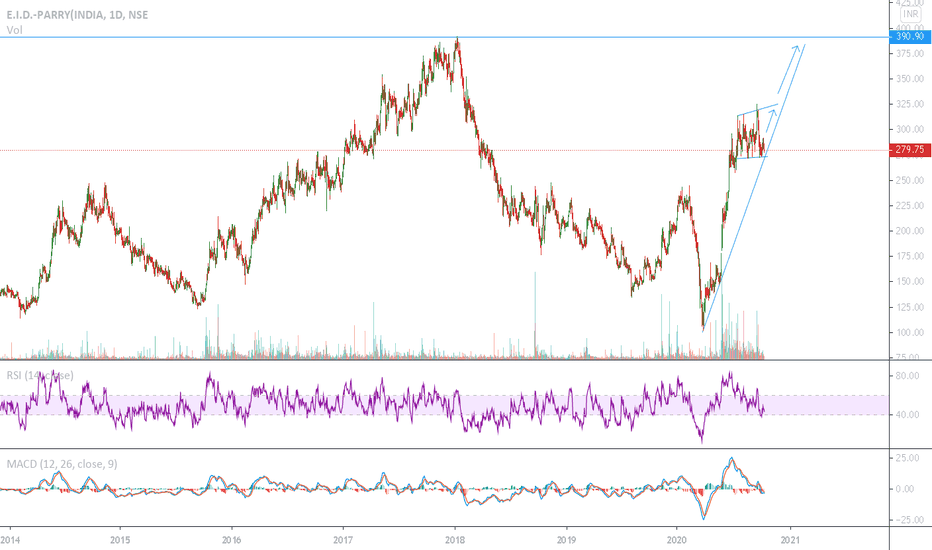Screen dimensions: 932x550
Task: Click the 2014 label on time axis
Action: click(x=10, y=540)
